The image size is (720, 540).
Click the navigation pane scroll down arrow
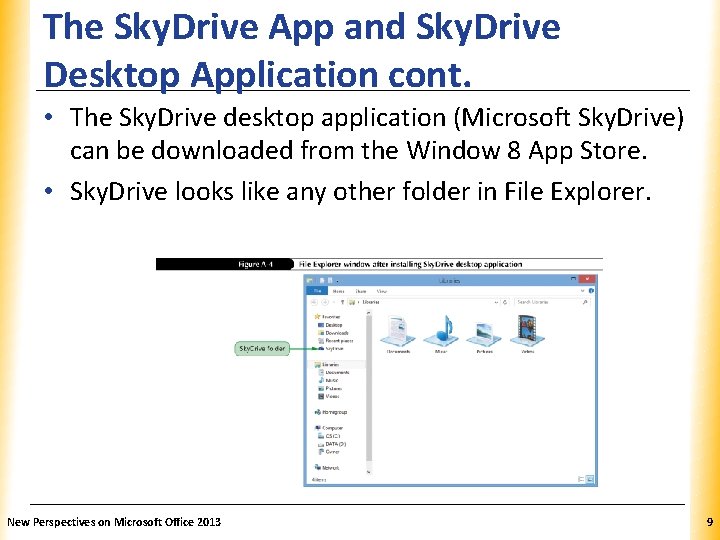point(369,472)
